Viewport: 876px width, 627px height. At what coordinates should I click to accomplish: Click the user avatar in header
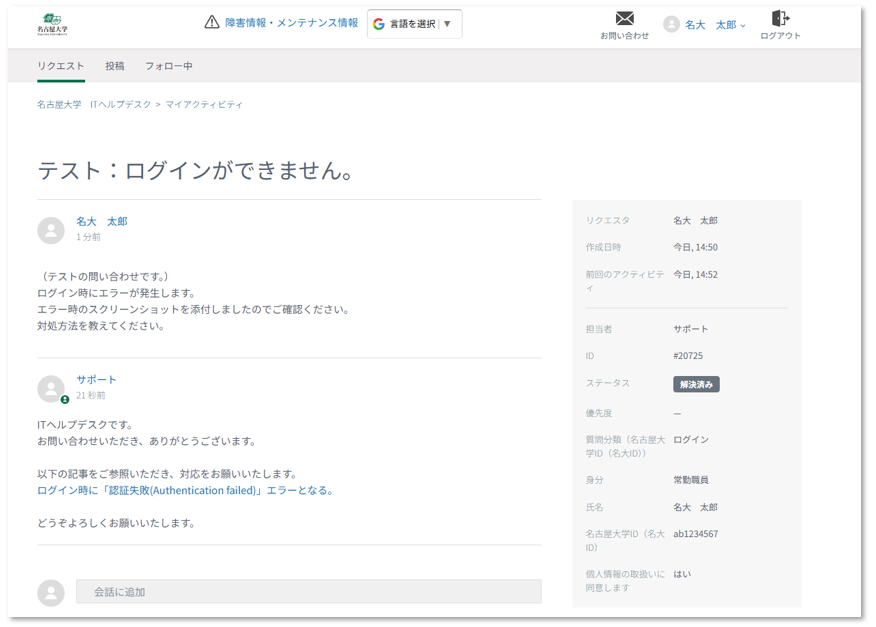(x=671, y=25)
